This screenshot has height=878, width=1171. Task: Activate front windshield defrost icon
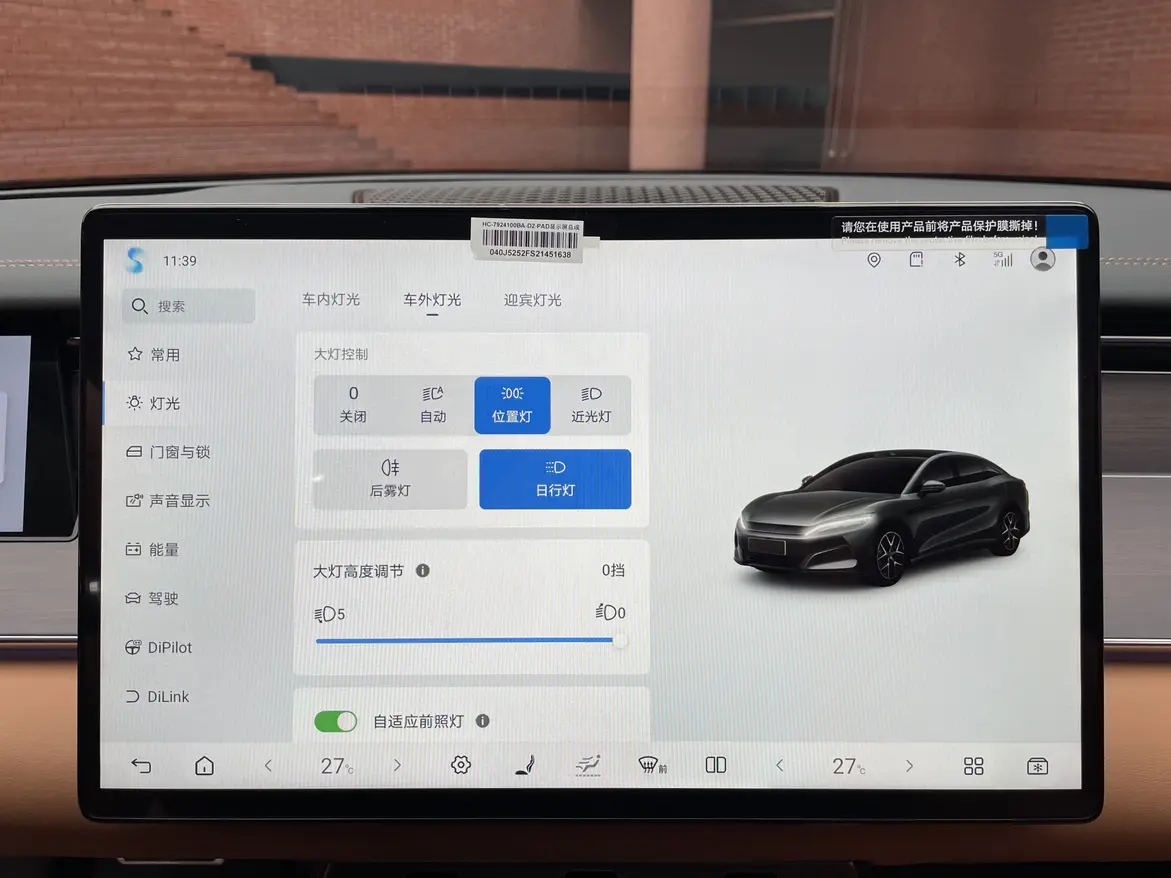652,766
